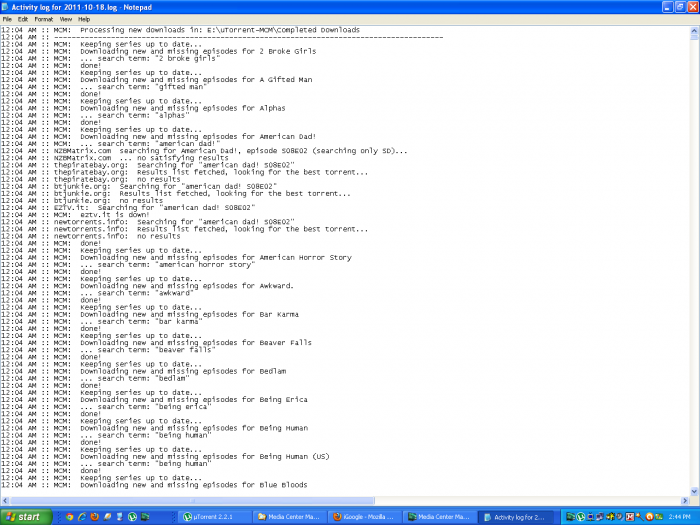Launch Firefox from Quick Launch
The height and width of the screenshot is (525, 700).
(x=95, y=517)
